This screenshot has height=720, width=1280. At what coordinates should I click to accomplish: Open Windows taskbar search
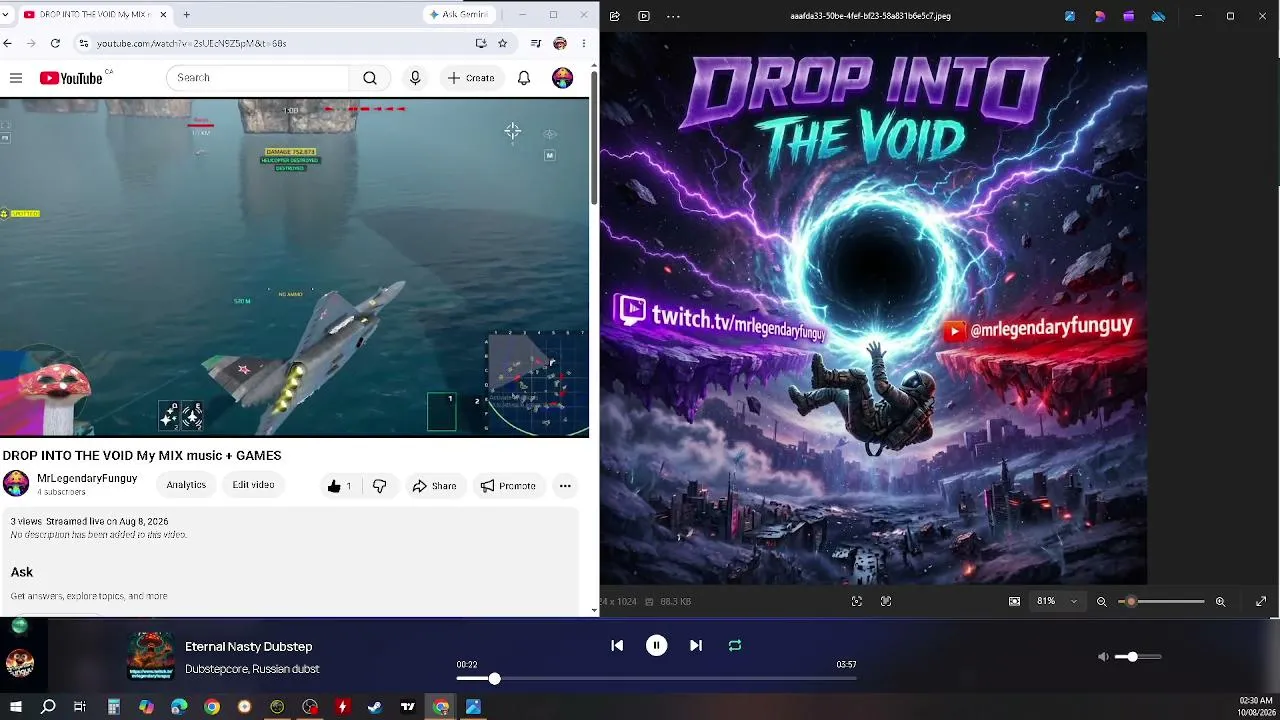pyautogui.click(x=48, y=707)
